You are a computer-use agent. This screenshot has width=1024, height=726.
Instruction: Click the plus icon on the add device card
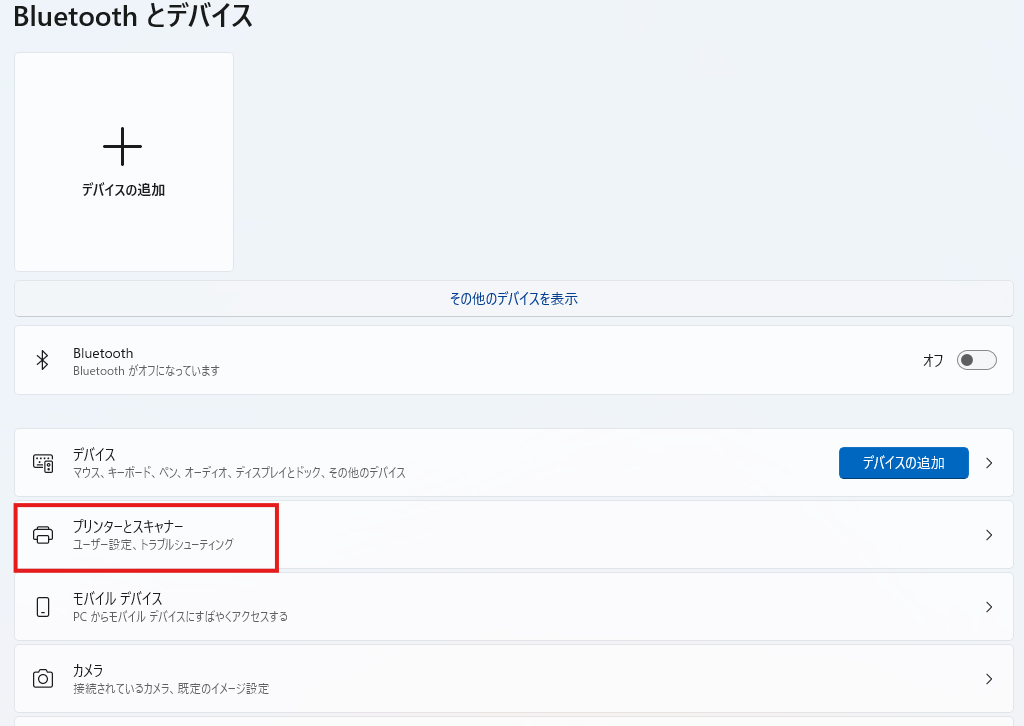pyautogui.click(x=123, y=147)
